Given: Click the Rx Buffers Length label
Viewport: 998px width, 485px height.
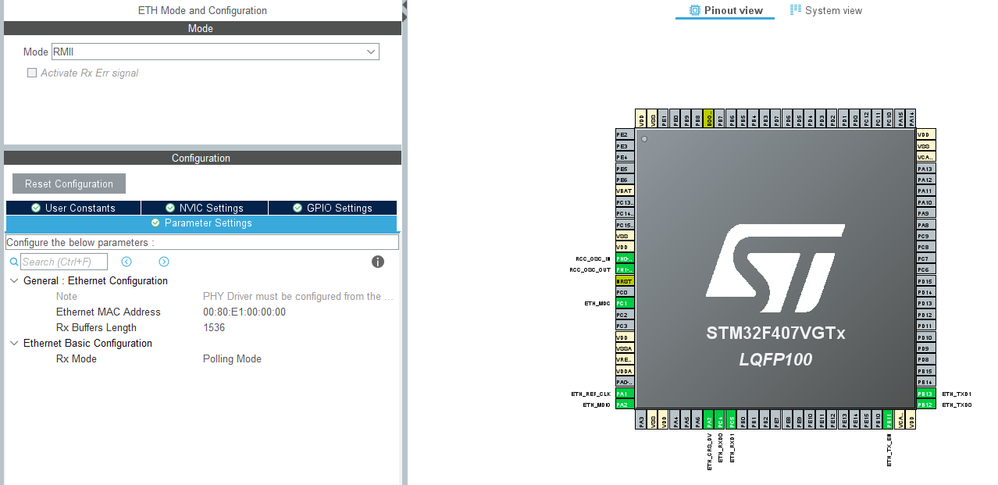Looking at the screenshot, I should 96,328.
